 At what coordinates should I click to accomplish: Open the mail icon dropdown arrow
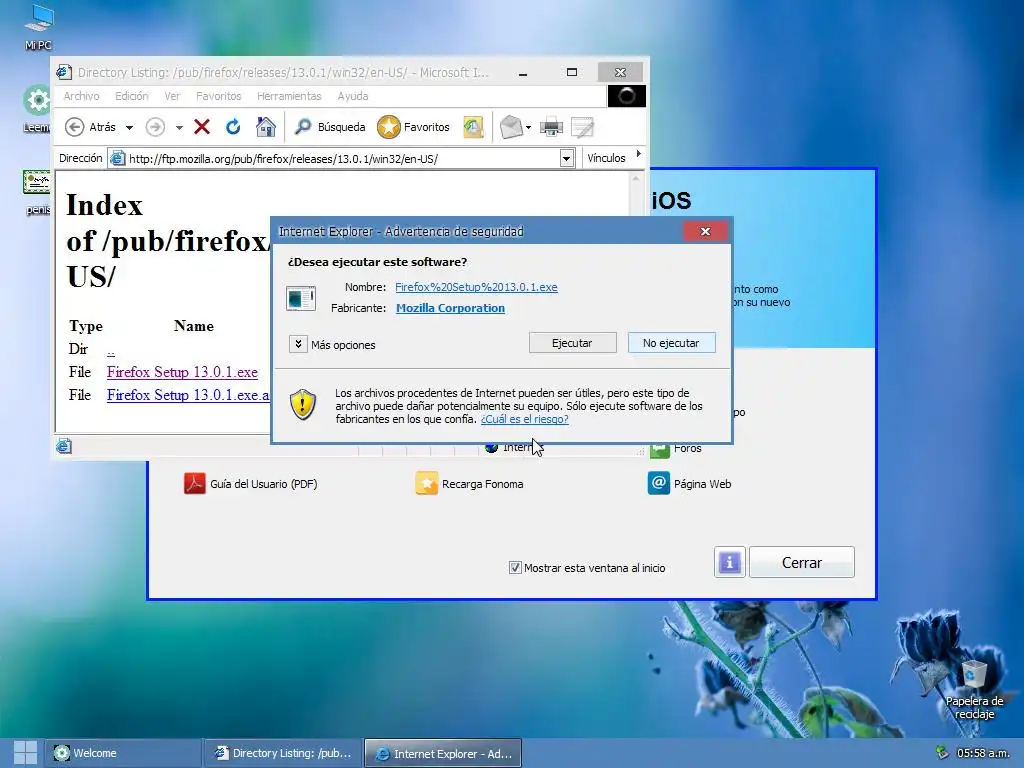[528, 127]
